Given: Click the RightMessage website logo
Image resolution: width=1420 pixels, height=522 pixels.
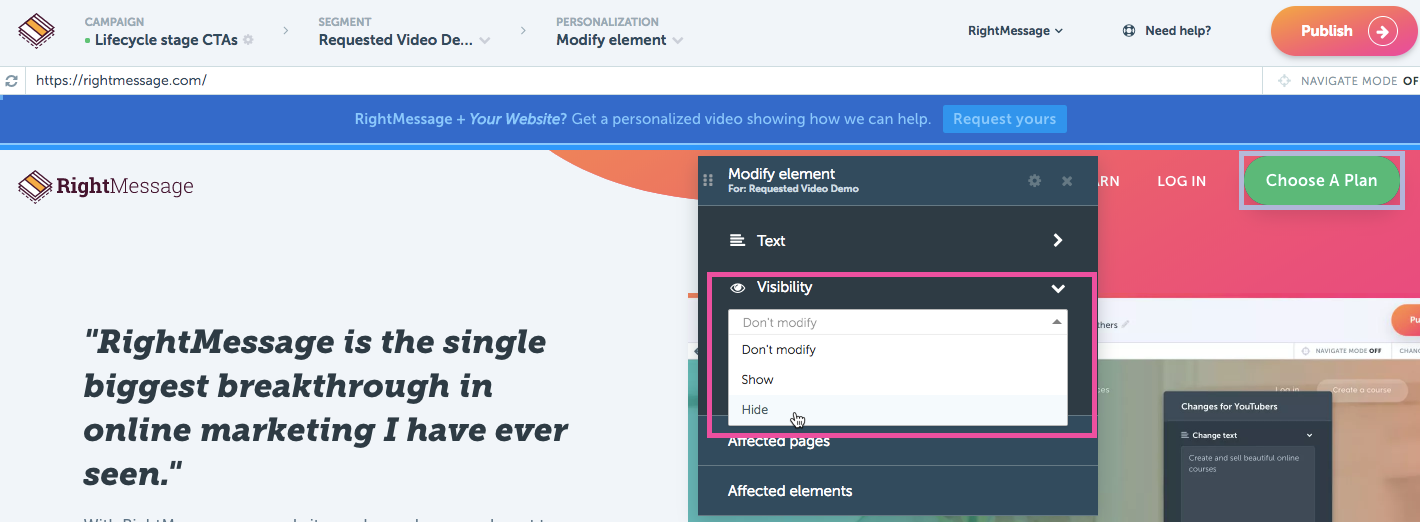Looking at the screenshot, I should pos(106,186).
